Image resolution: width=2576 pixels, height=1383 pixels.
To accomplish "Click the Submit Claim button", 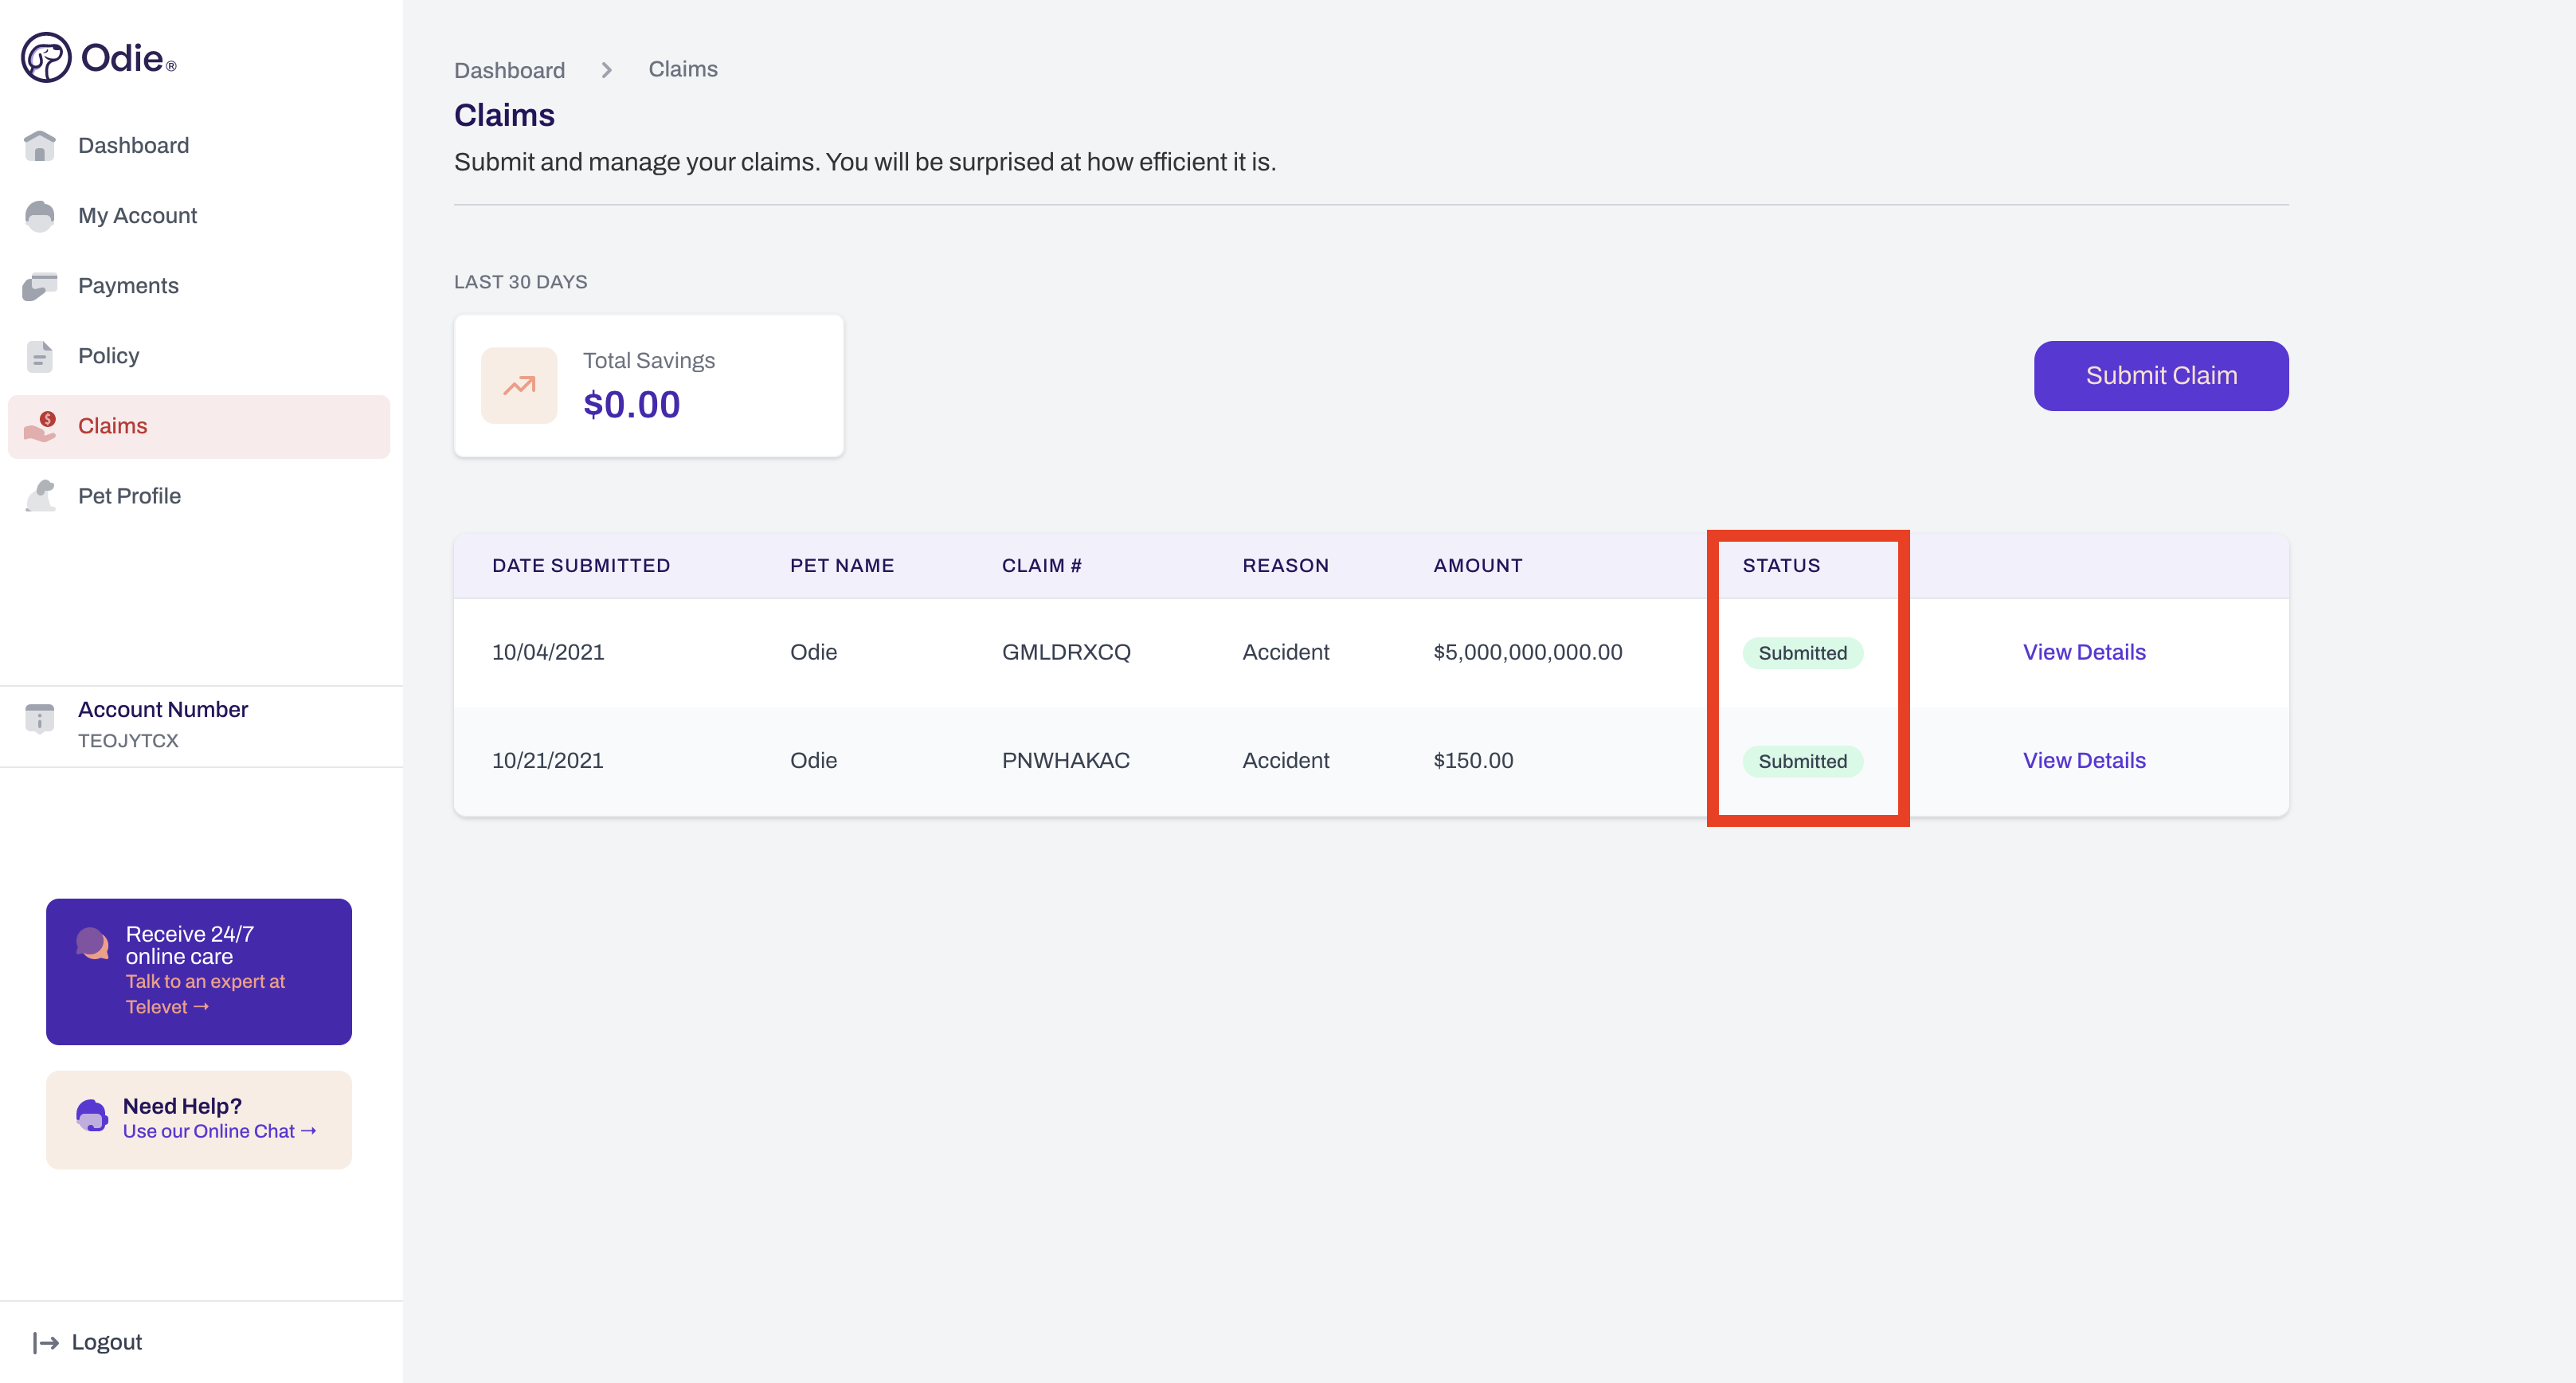I will (x=2162, y=374).
